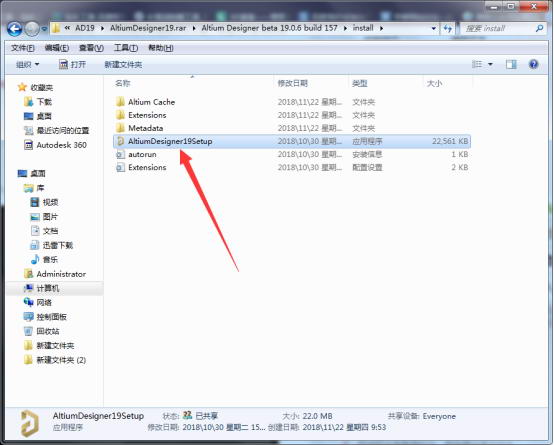Click 新建文件夹 to create new folder

[123, 65]
